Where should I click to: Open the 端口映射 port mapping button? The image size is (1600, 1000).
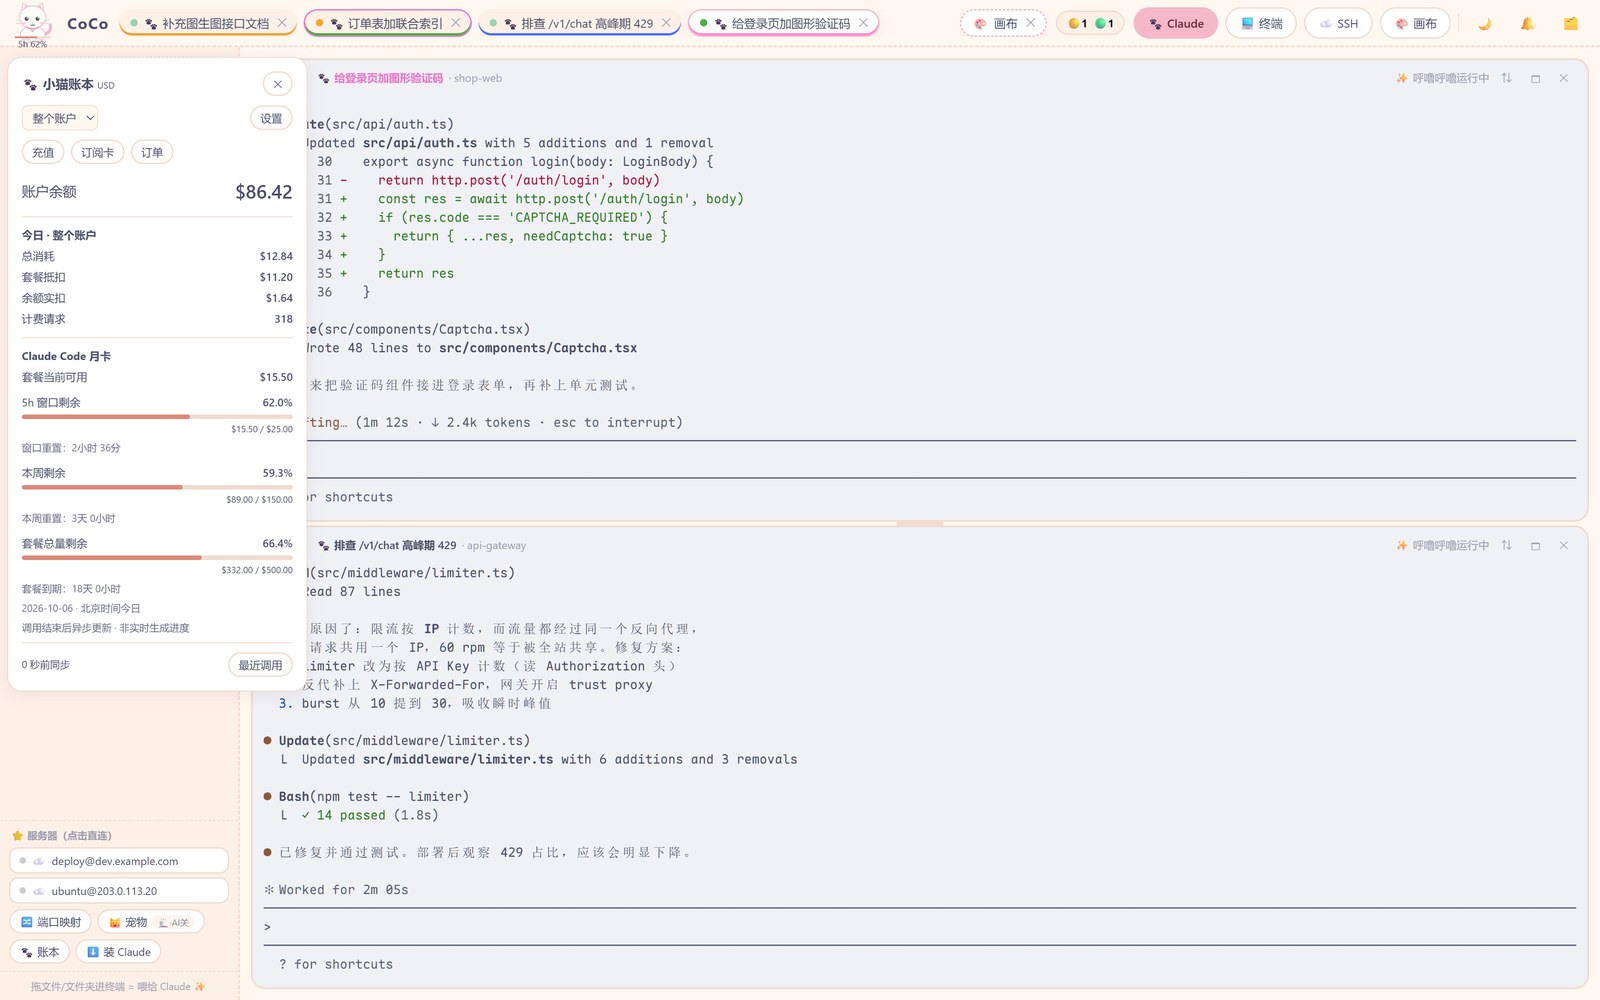(x=51, y=922)
